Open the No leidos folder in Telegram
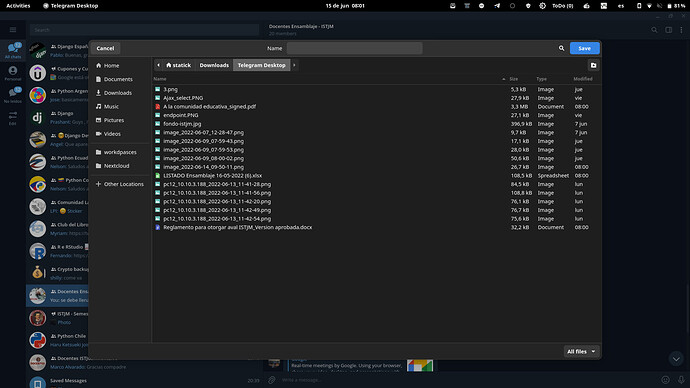This screenshot has height=388, width=690. pyautogui.click(x=13, y=95)
